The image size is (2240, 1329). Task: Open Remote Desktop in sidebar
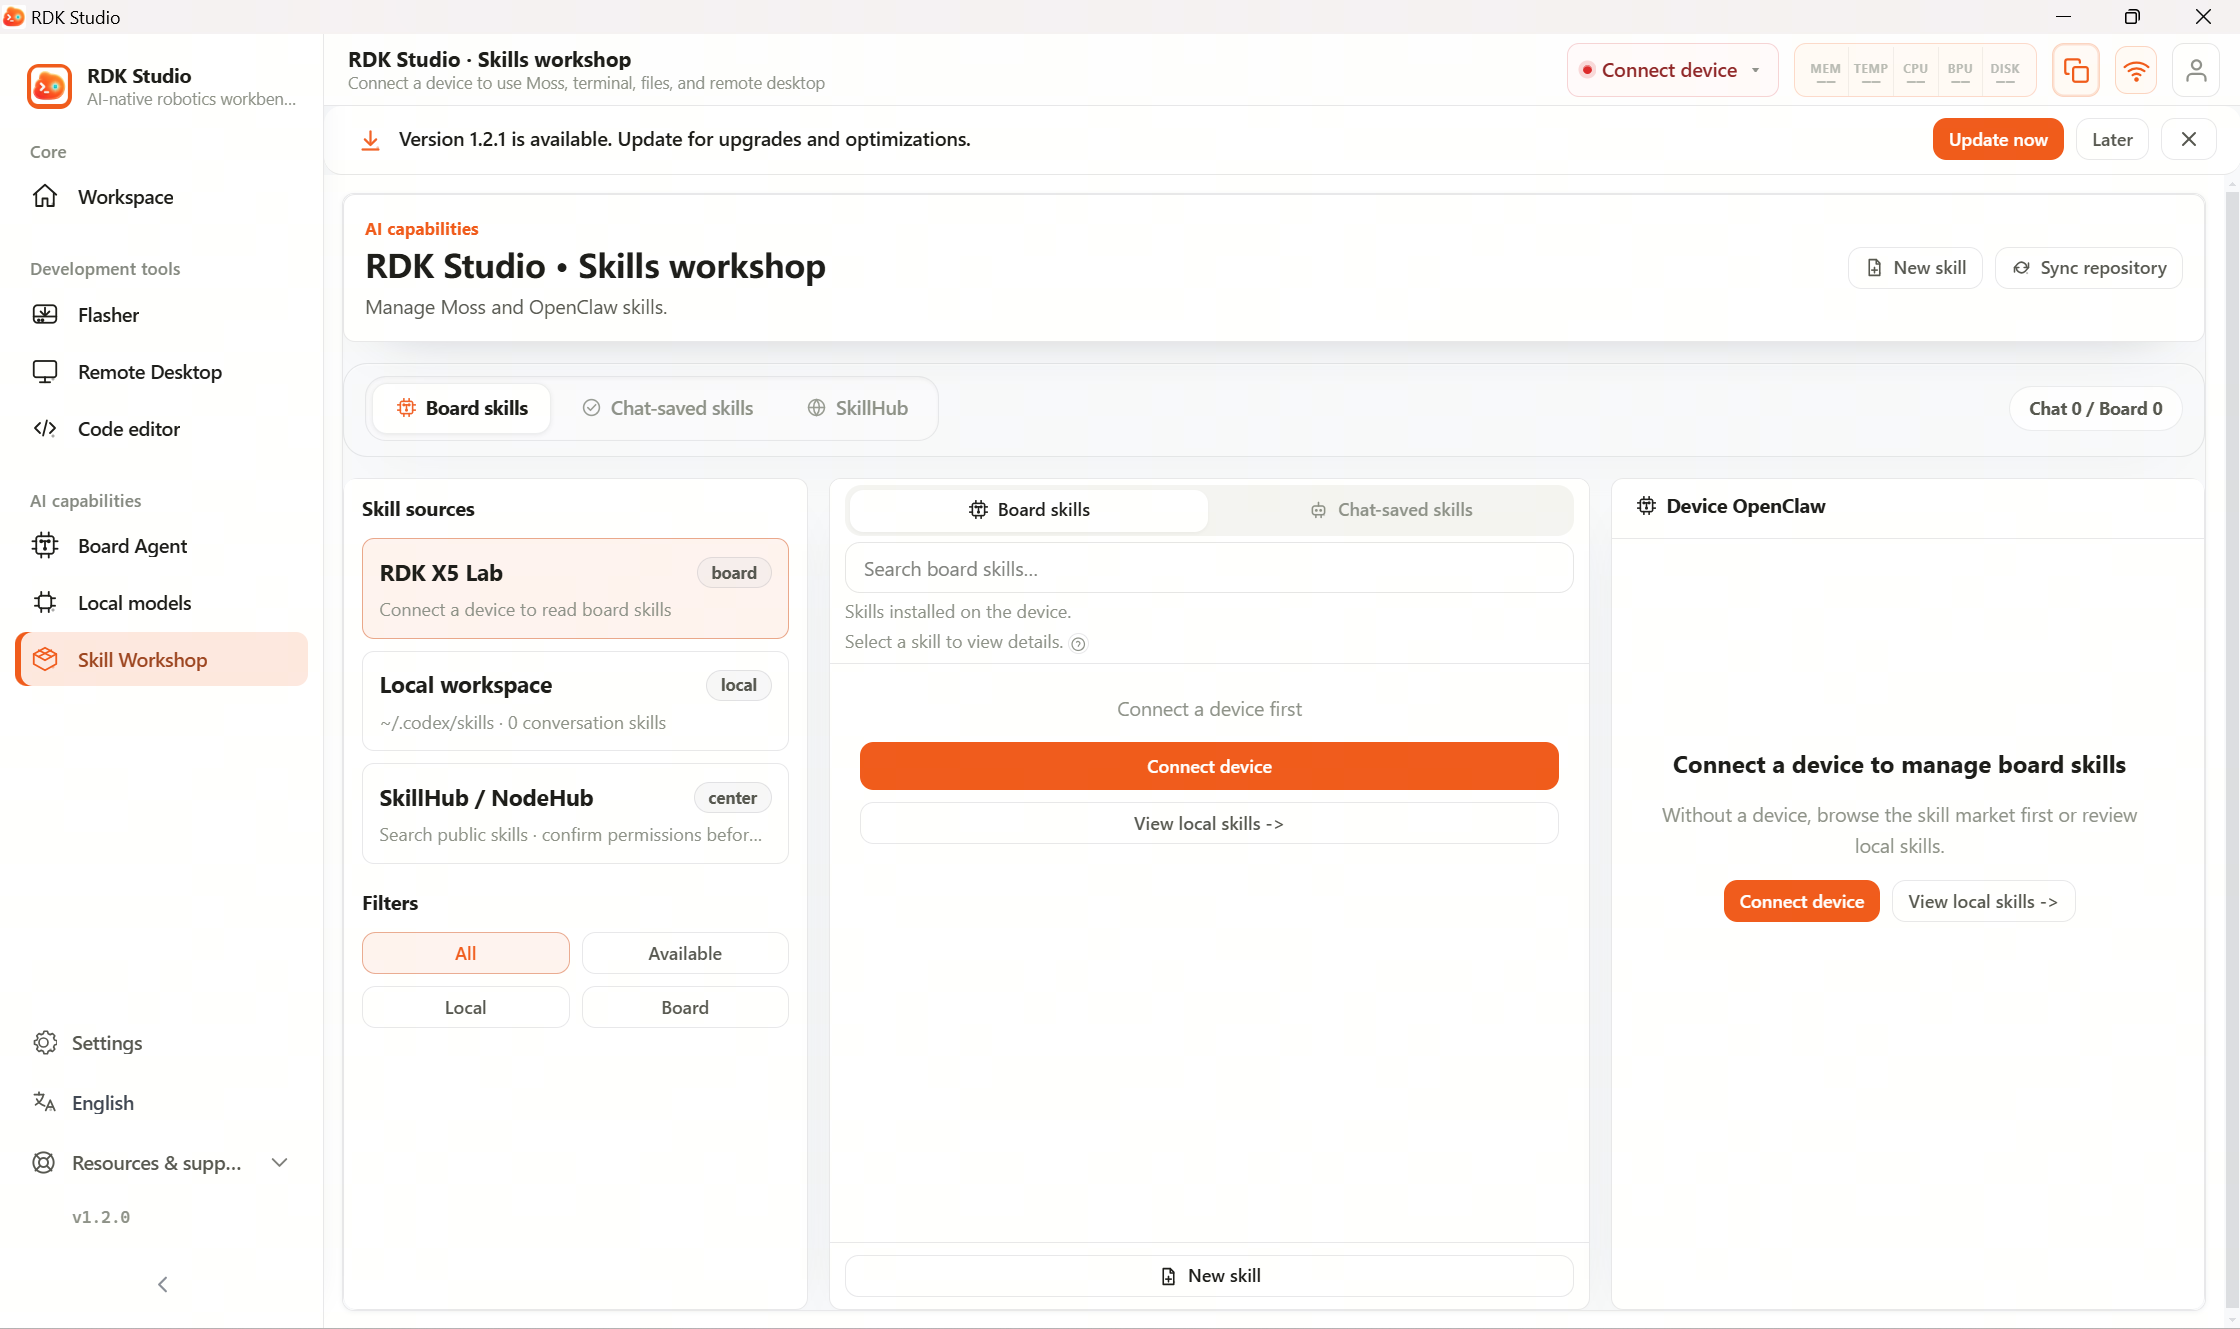(161, 372)
